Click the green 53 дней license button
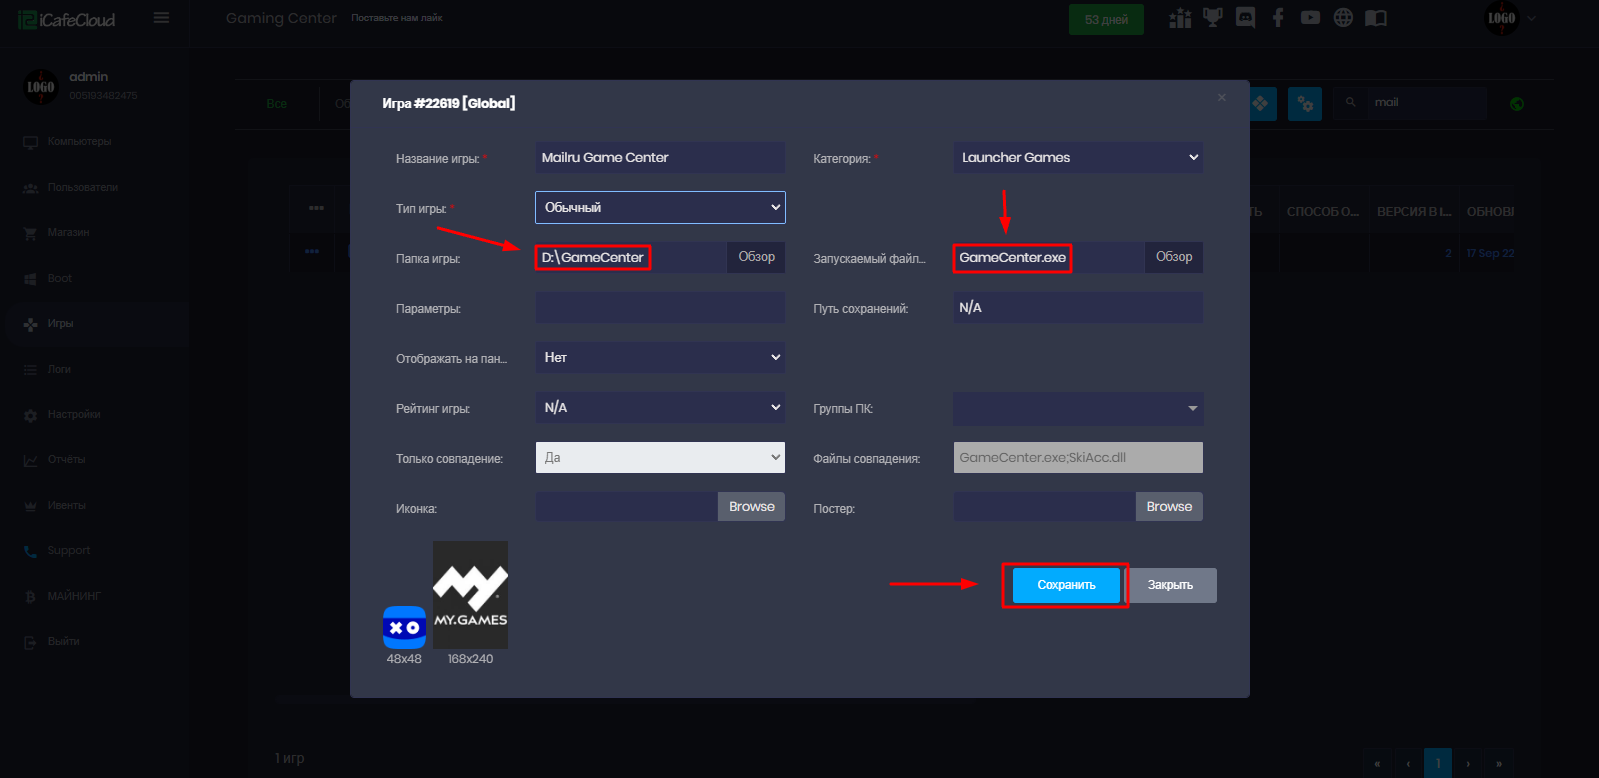This screenshot has height=778, width=1599. 1106,19
